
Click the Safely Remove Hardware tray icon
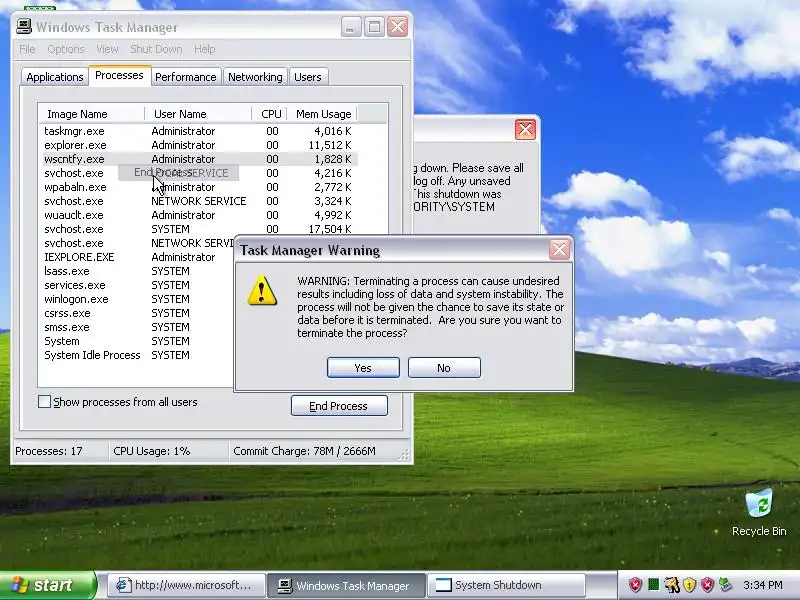[x=724, y=584]
